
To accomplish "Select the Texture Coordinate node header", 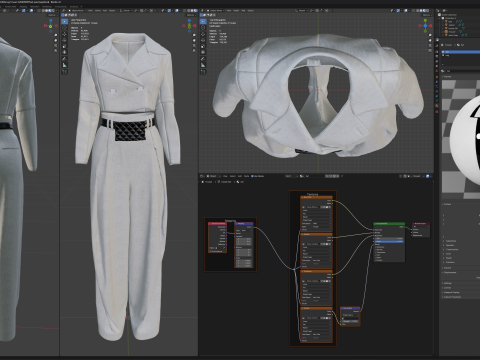I will click(217, 224).
